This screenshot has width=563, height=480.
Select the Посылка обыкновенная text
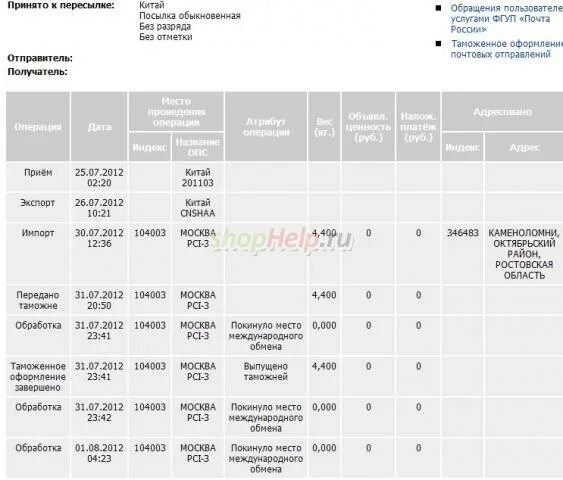point(190,16)
